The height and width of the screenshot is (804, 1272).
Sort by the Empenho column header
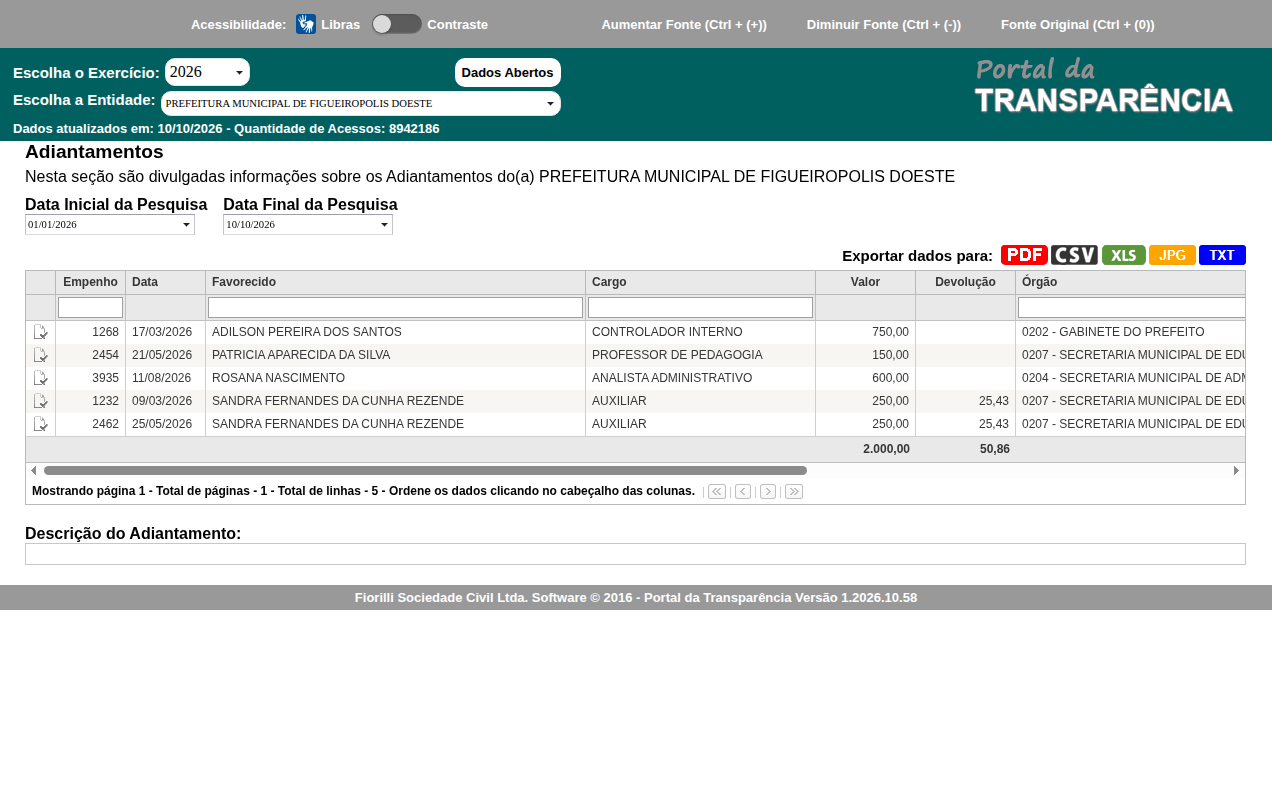point(90,282)
